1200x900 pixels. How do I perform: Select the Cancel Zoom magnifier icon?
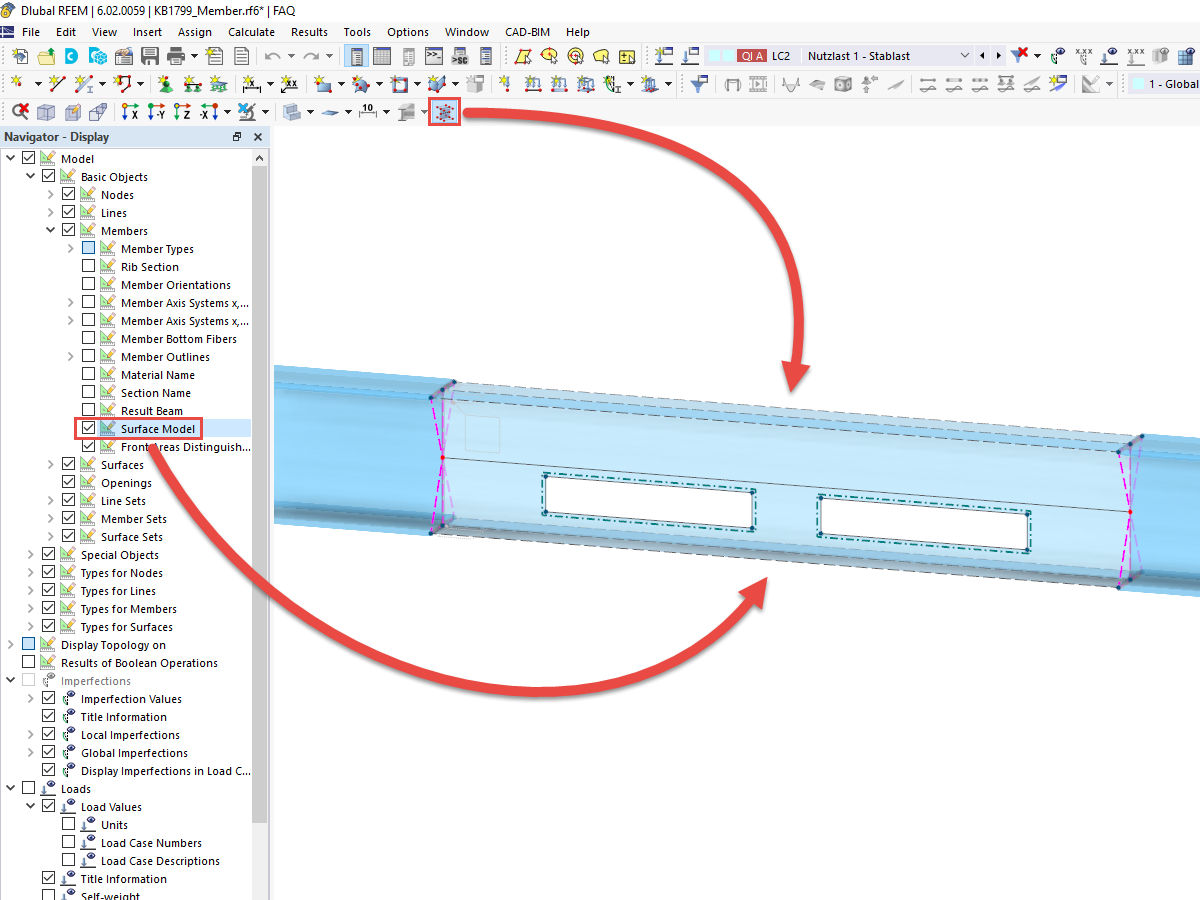(20, 111)
